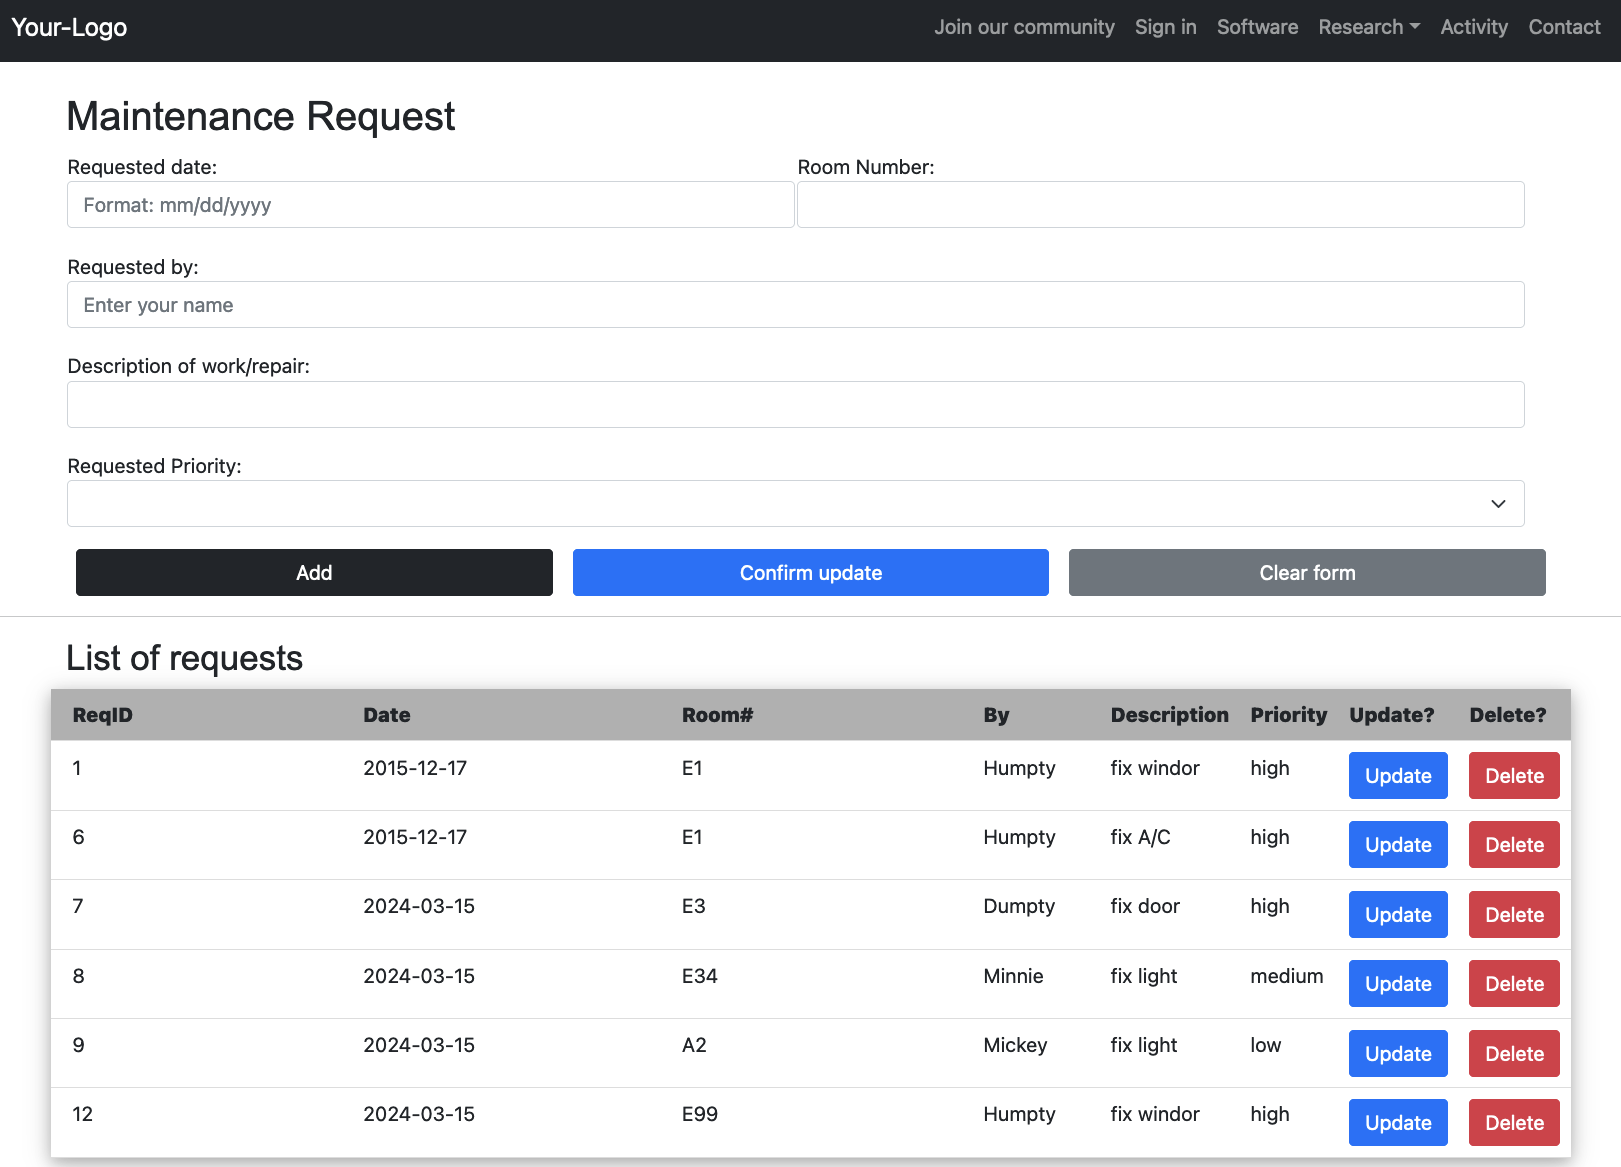This screenshot has height=1167, width=1621.
Task: Open the Software page
Action: (x=1257, y=27)
